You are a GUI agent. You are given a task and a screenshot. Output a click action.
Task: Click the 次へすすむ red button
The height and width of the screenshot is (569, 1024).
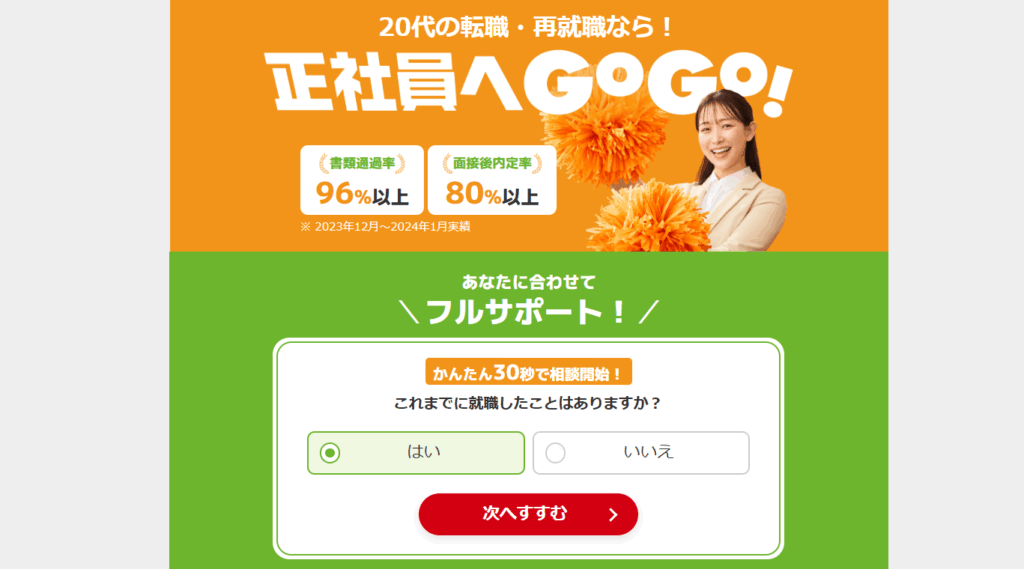click(x=528, y=514)
